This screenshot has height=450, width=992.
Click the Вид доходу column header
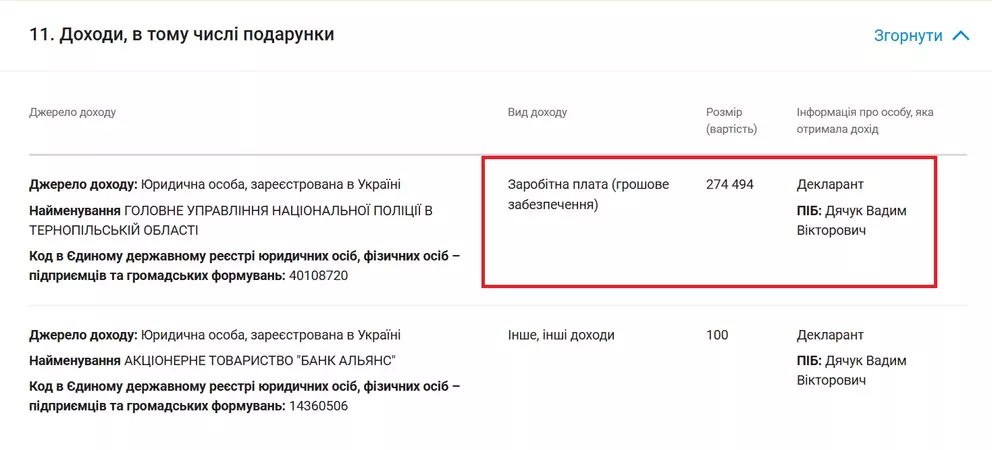coord(537,112)
